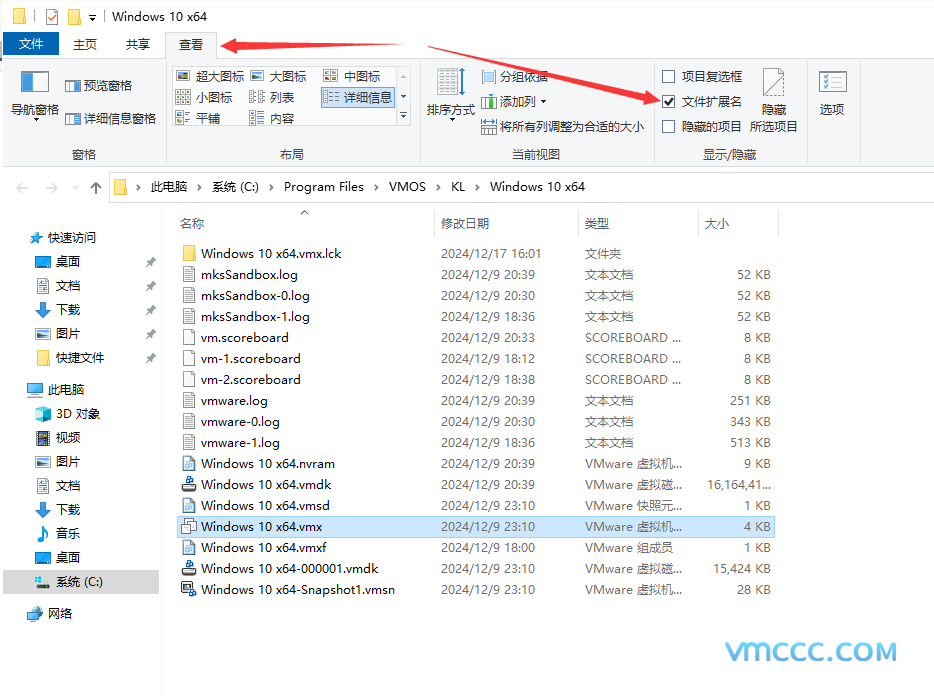Screen dimensions: 934x696
Task: Select the Windows 10 x64.vmdk disk icon
Action: (189, 484)
